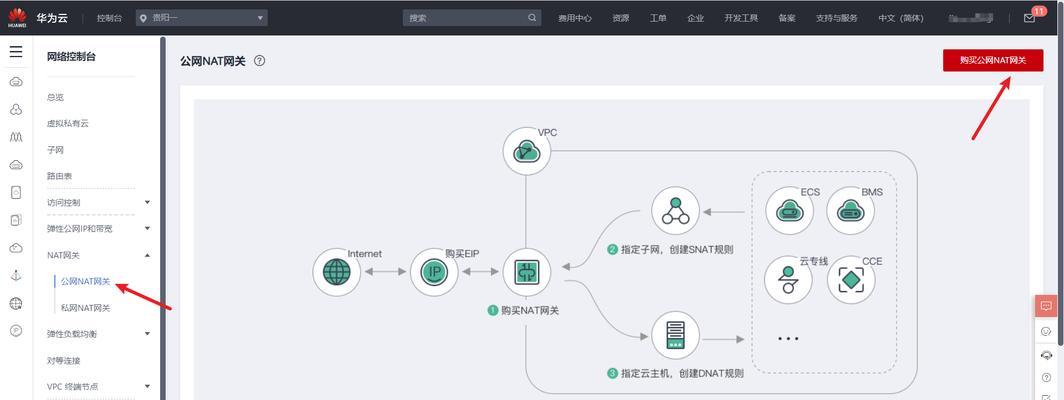Click the sidebar vertical scrollbar

pyautogui.click(x=163, y=217)
